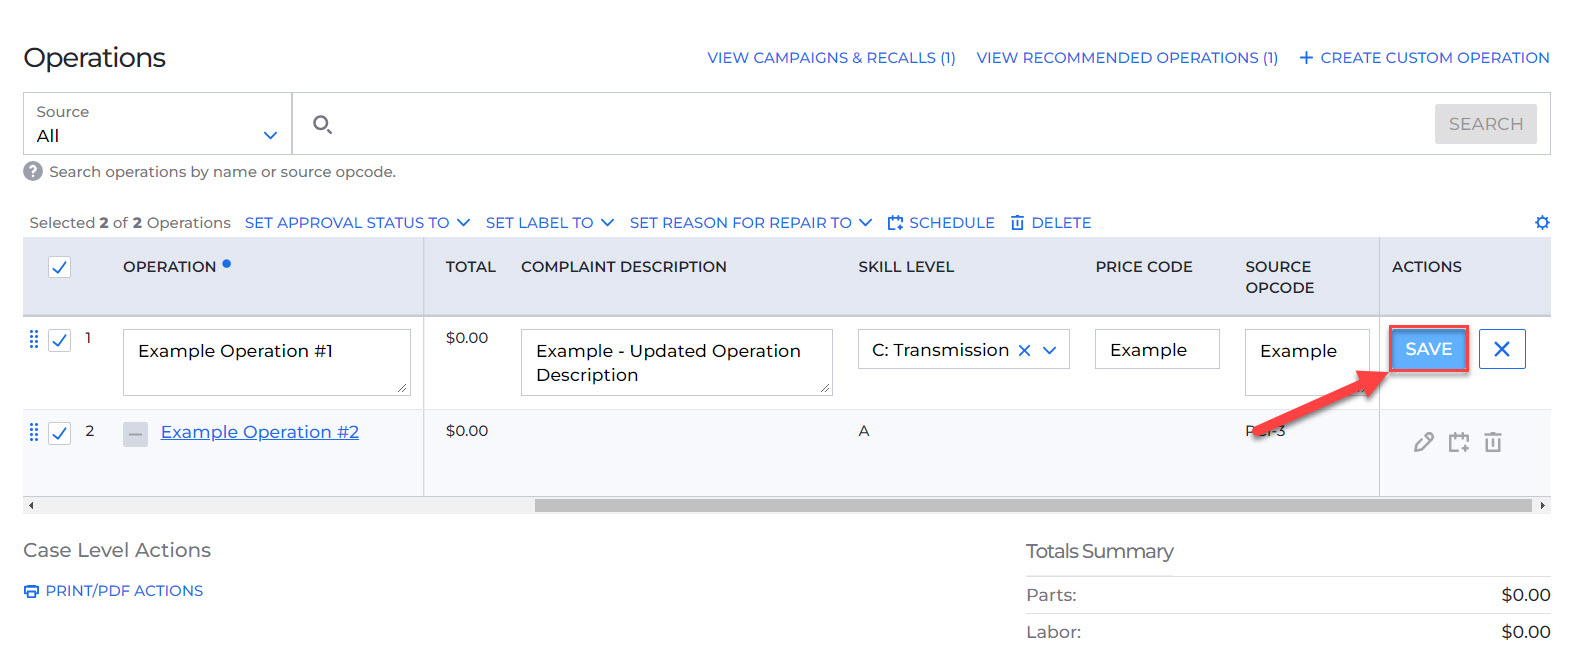
Task: Click the help question mark icon
Action: (x=33, y=172)
